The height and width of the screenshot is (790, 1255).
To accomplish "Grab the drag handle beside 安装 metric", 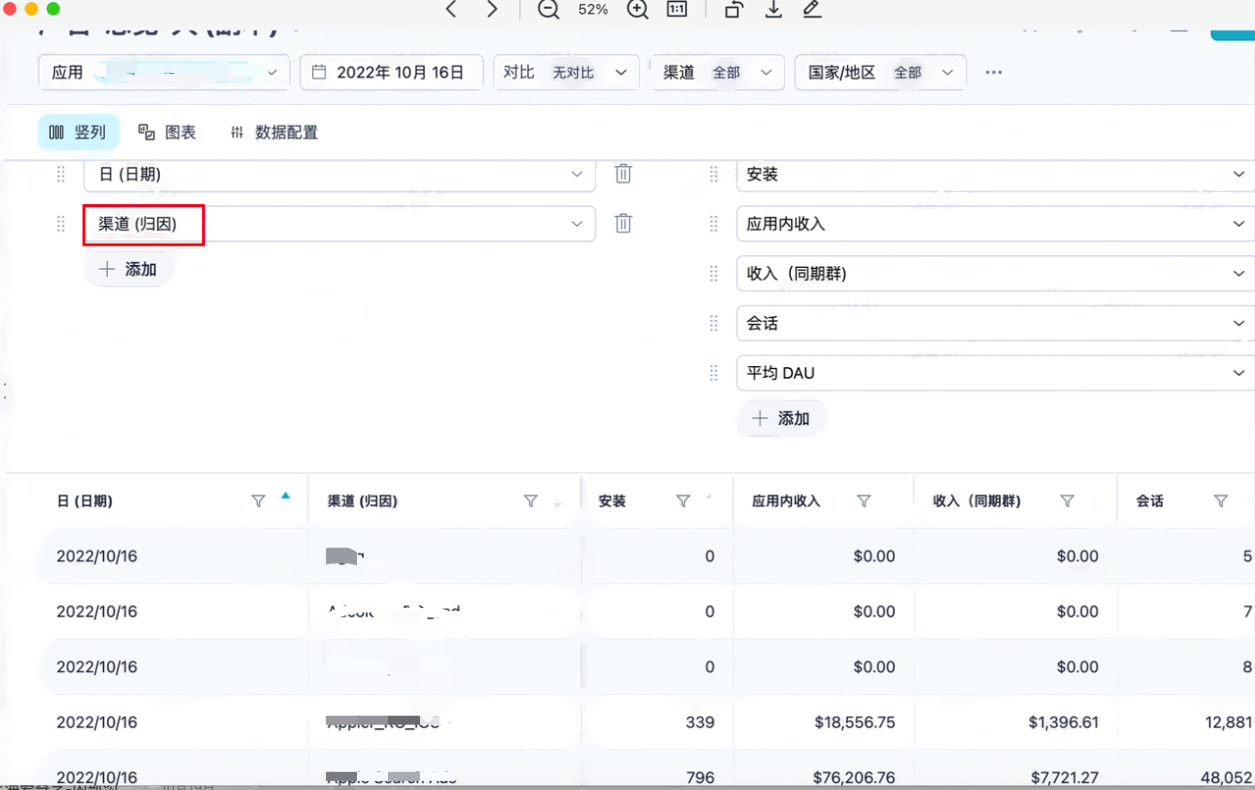I will pyautogui.click(x=714, y=174).
